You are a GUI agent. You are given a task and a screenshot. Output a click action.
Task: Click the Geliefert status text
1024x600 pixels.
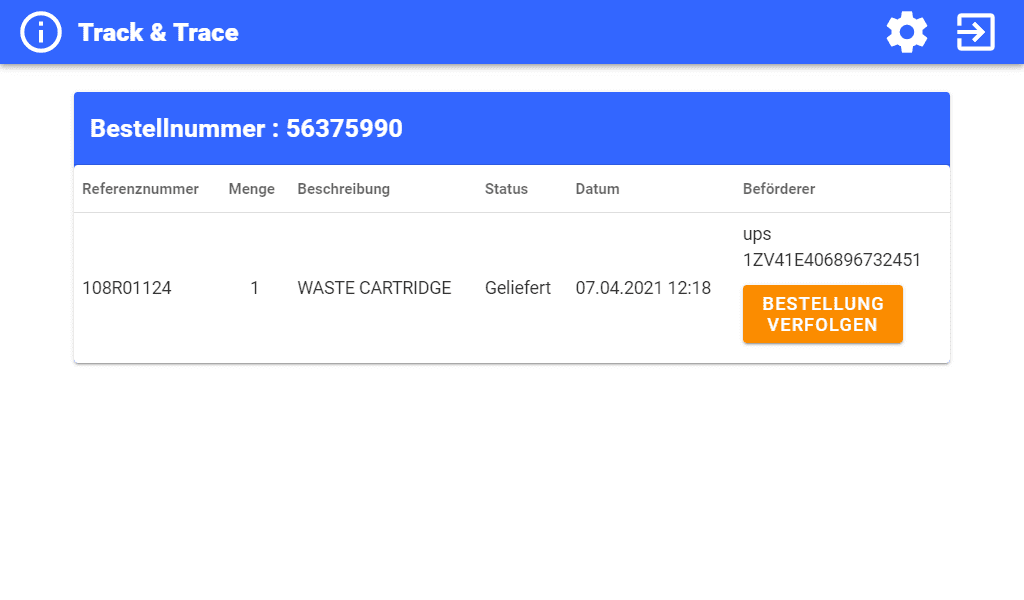coord(517,288)
